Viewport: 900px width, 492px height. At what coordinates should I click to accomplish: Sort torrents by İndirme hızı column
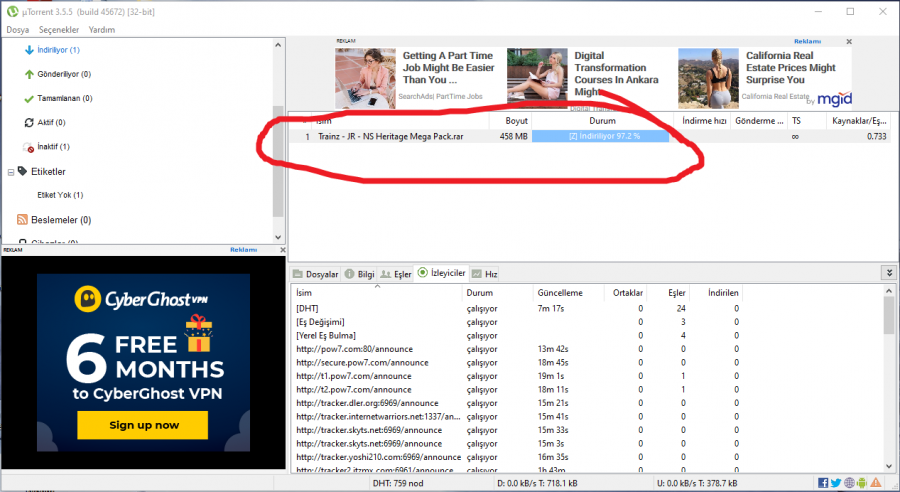(704, 121)
